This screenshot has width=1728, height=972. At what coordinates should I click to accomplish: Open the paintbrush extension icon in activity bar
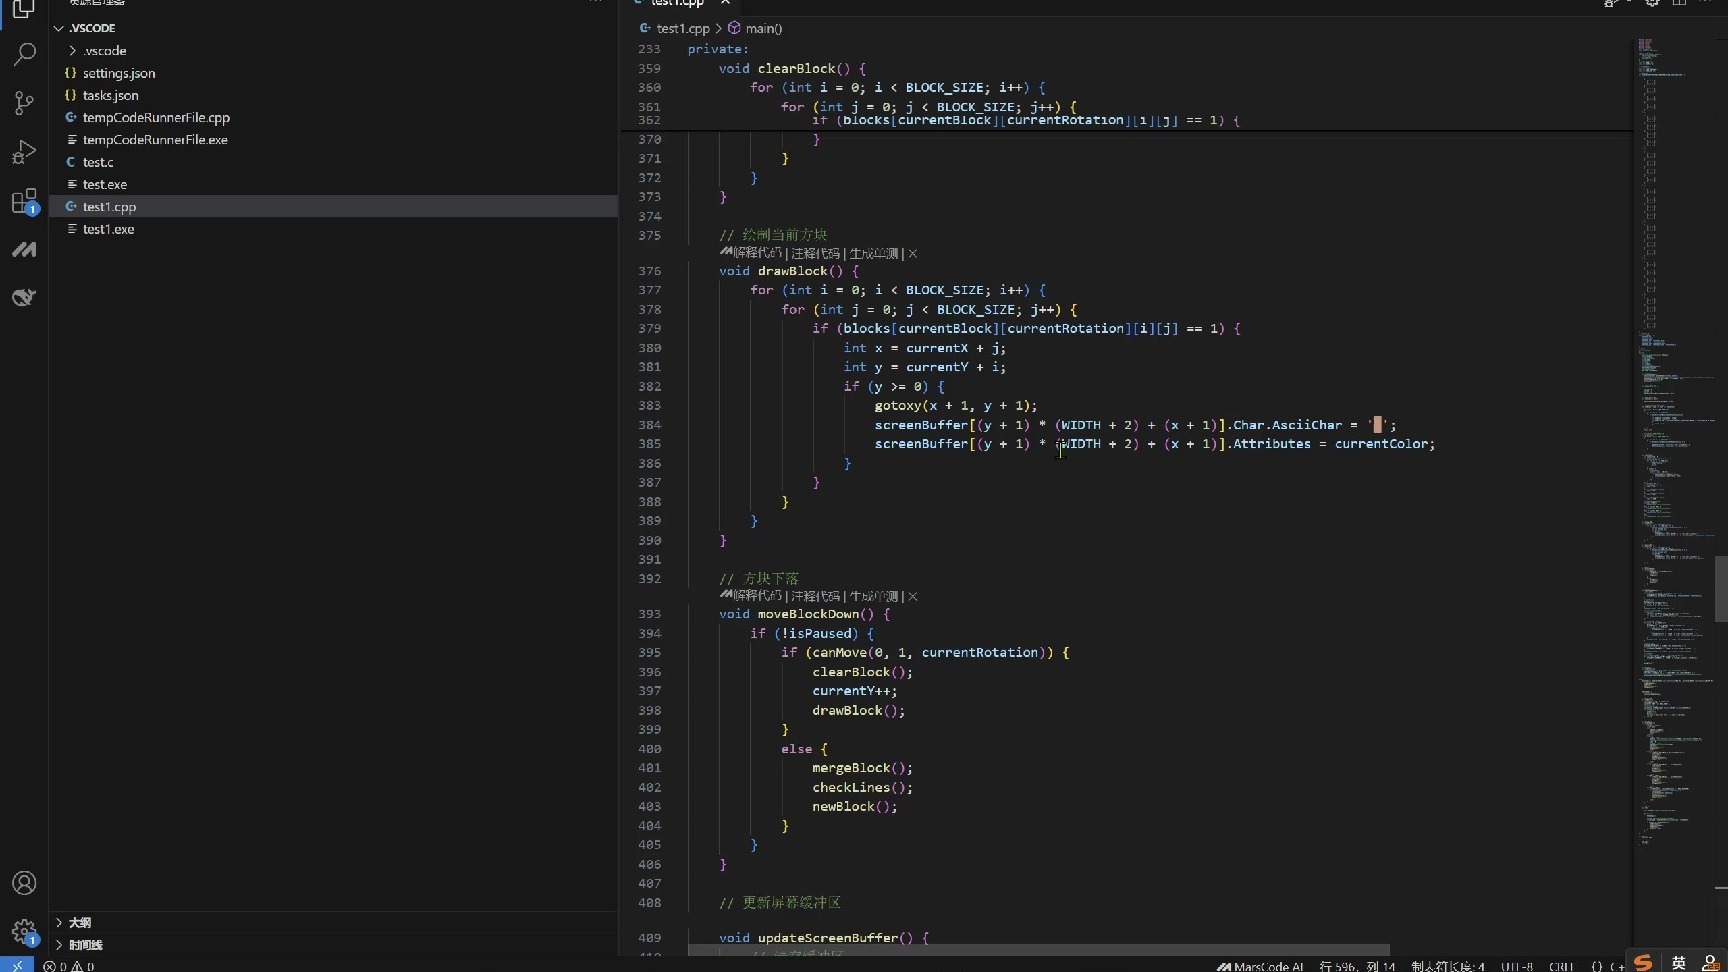pos(24,297)
